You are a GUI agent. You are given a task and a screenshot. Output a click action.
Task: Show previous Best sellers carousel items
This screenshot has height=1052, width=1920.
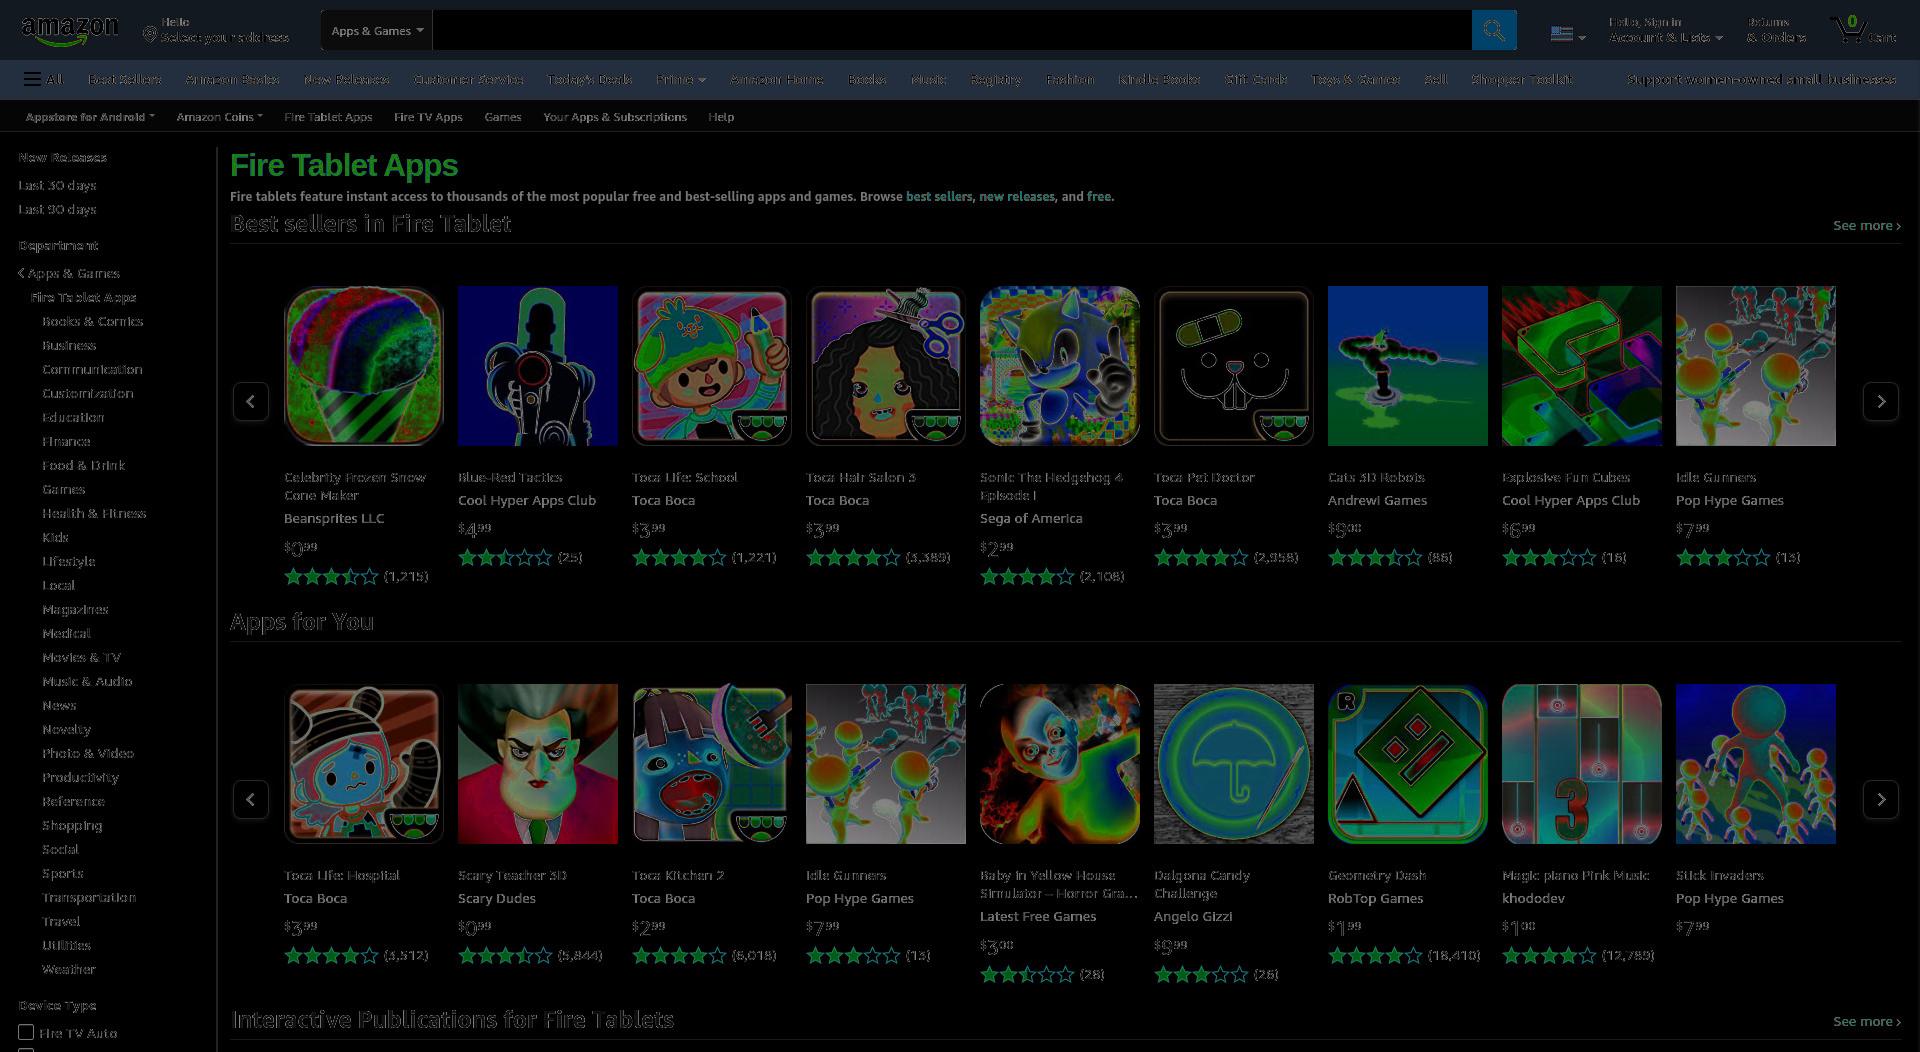coord(251,401)
